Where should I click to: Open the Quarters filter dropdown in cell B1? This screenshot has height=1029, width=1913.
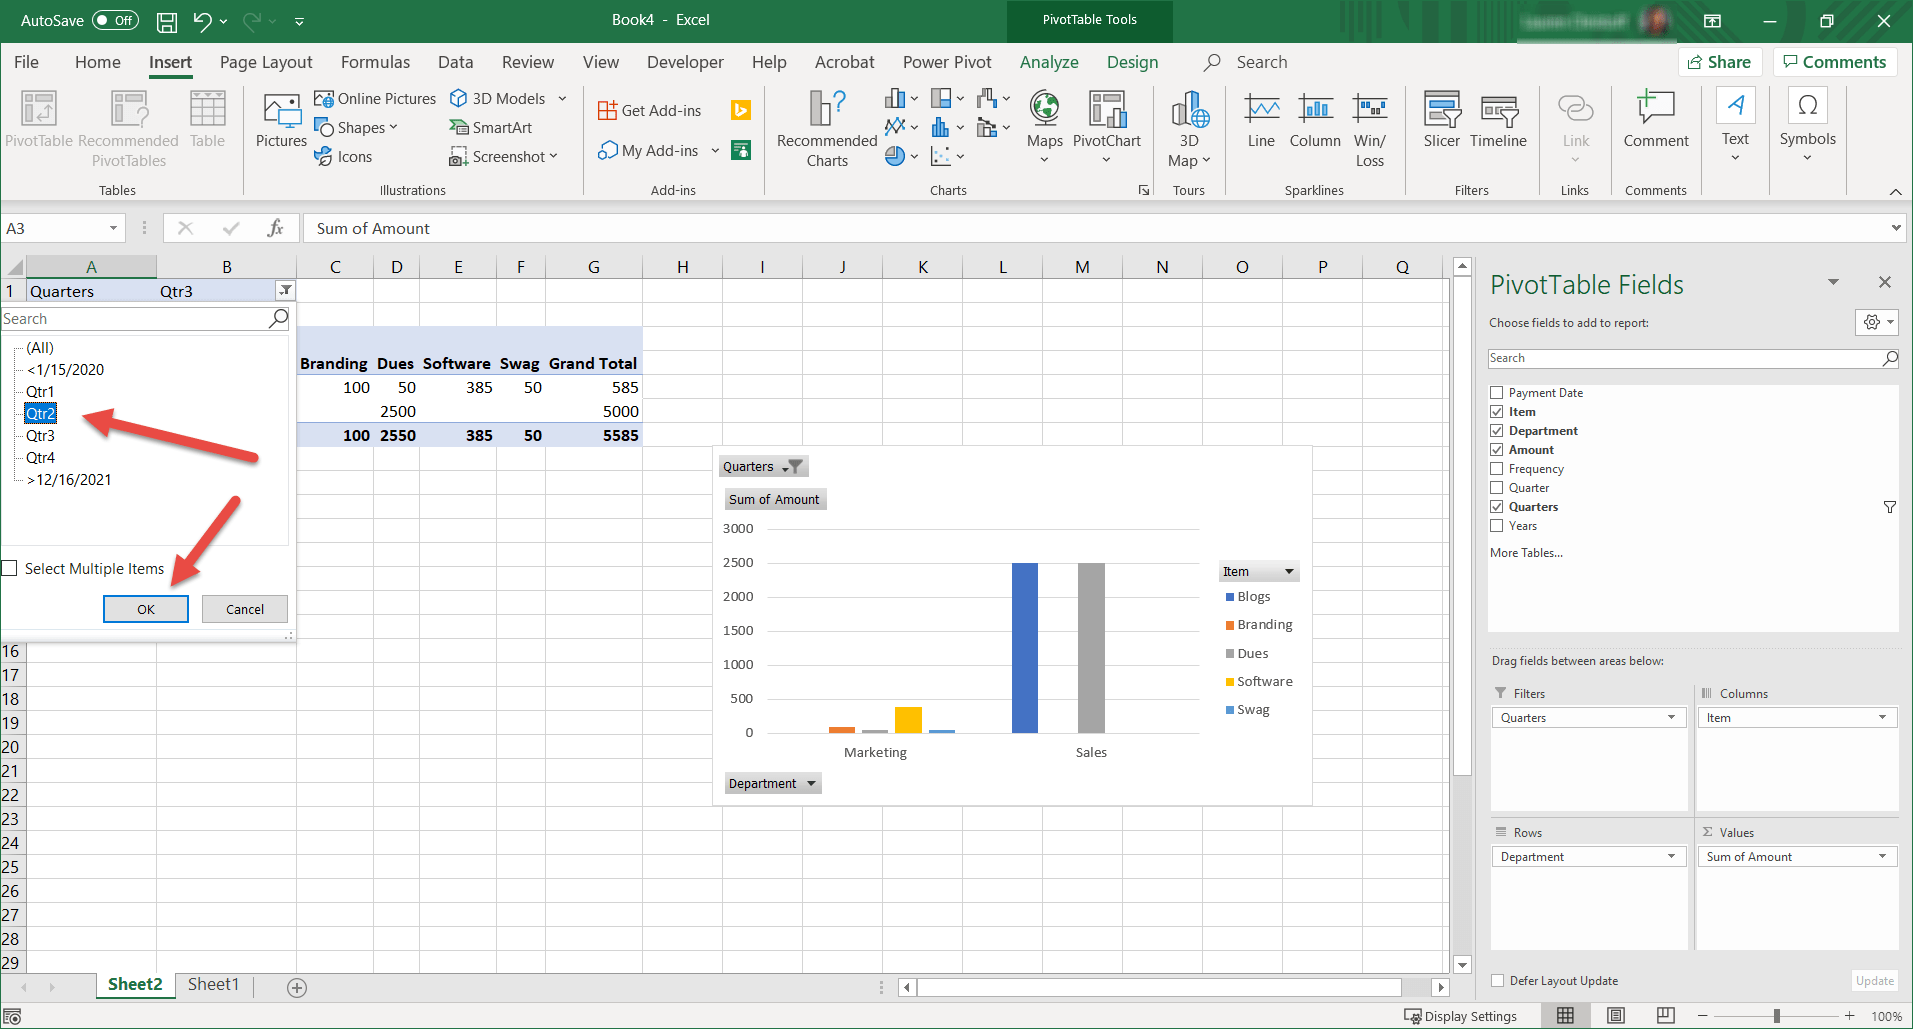pos(285,291)
